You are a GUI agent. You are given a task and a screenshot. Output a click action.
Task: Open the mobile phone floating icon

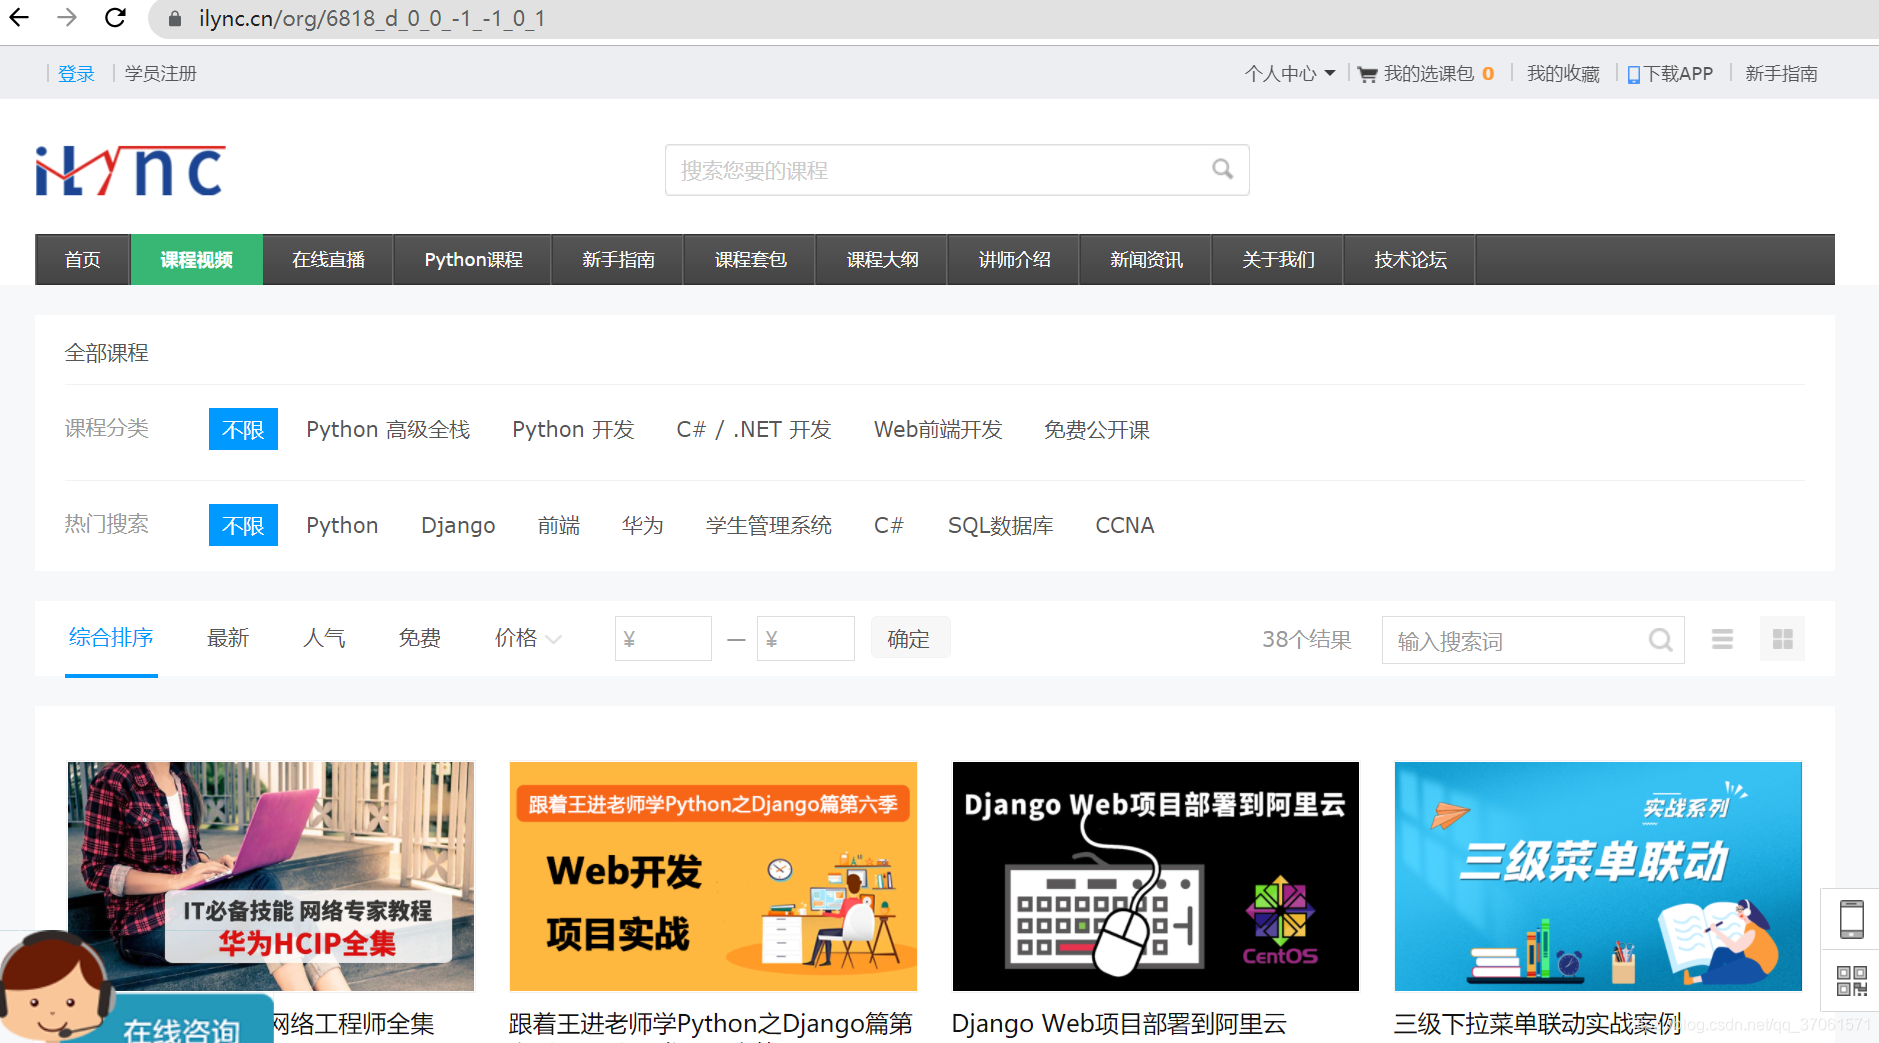tap(1851, 919)
